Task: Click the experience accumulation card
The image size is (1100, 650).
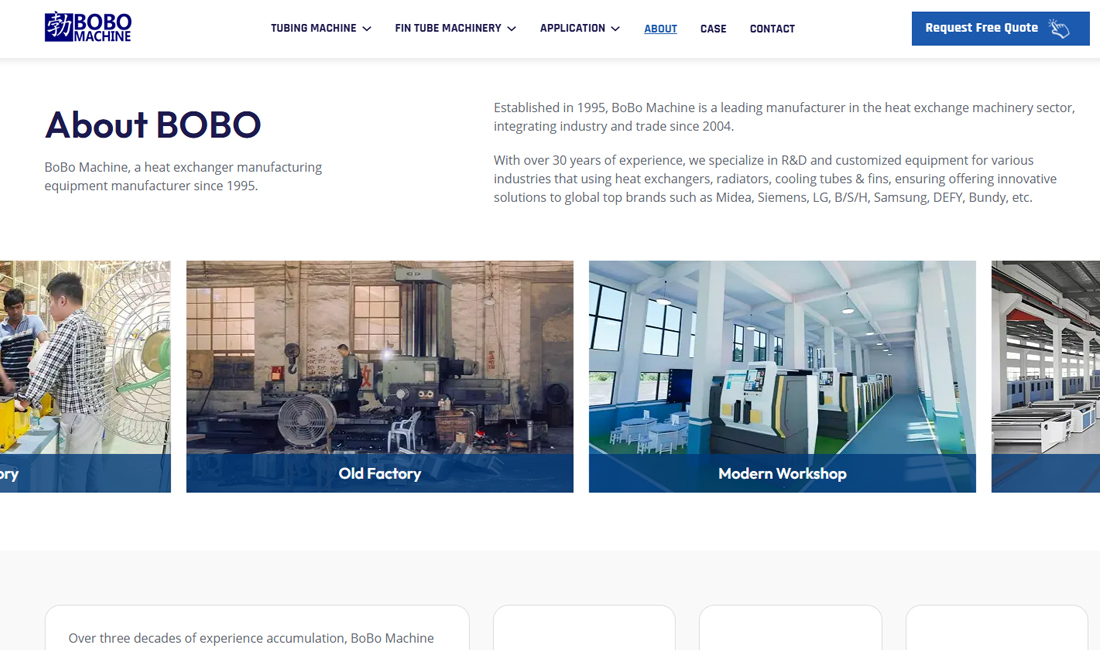Action: coord(257,628)
